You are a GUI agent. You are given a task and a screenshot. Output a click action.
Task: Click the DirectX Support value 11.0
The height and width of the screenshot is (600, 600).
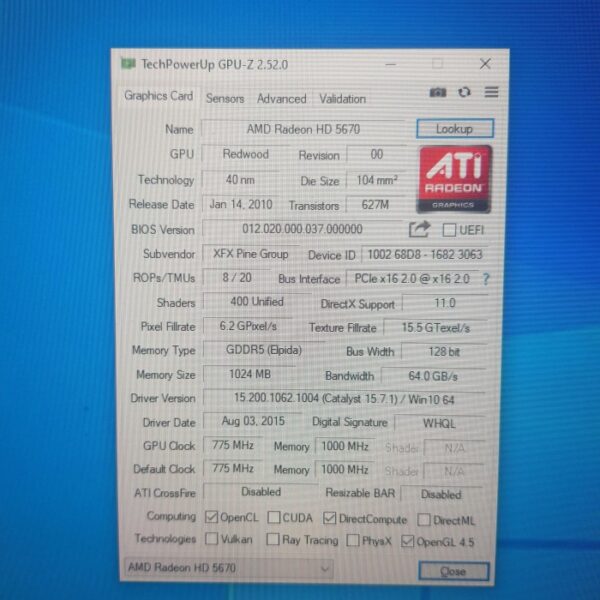(x=445, y=303)
